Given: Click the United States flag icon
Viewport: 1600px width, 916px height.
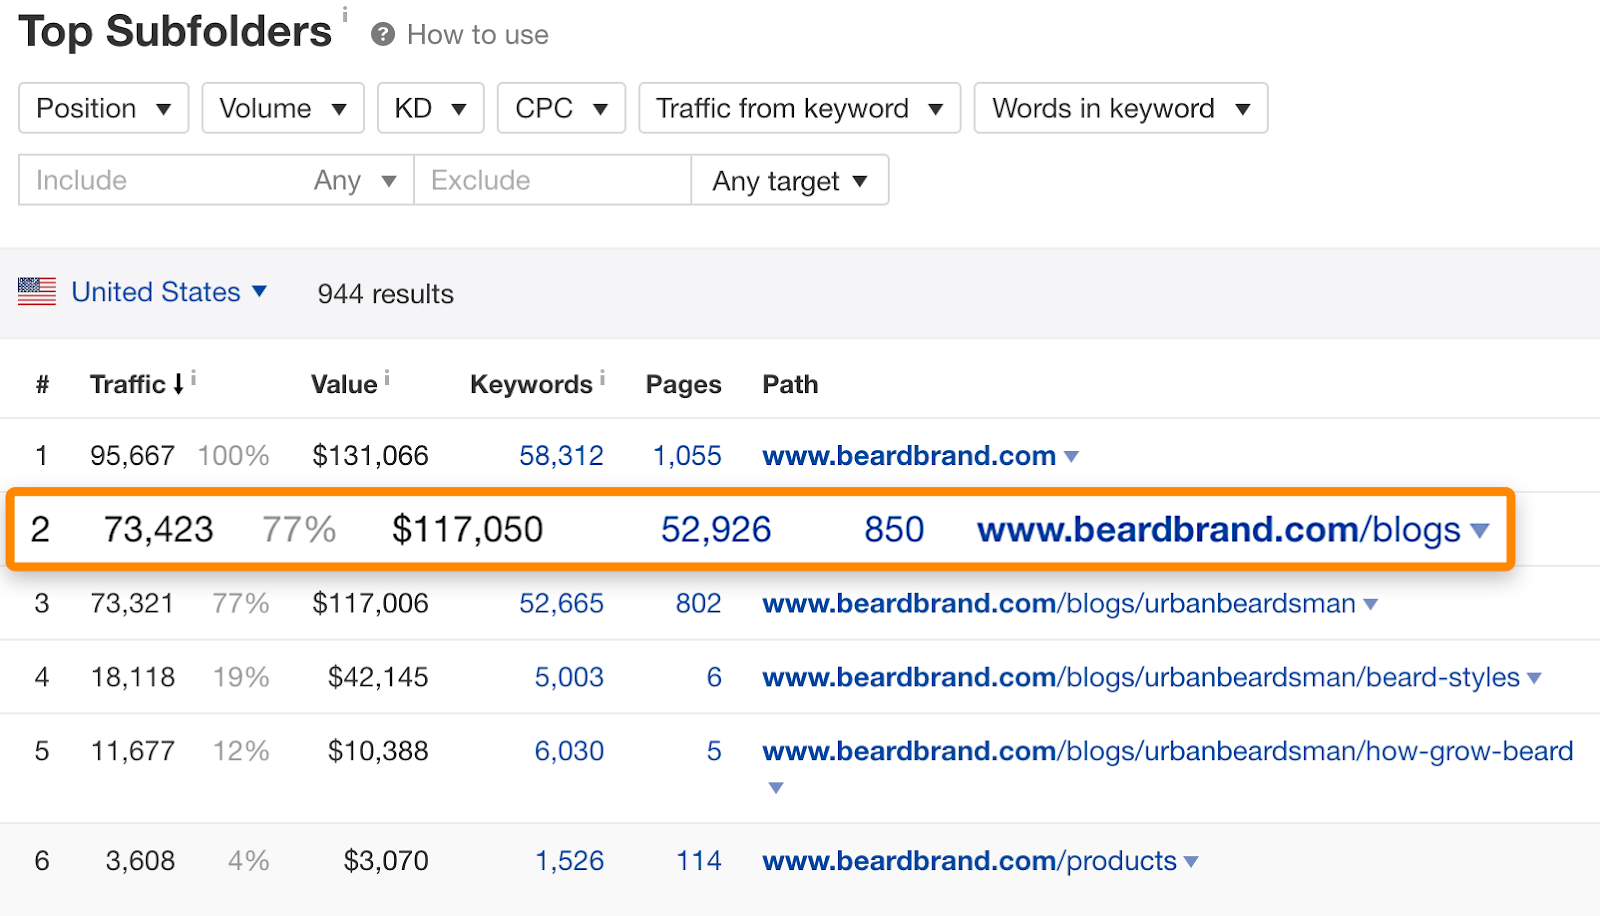Looking at the screenshot, I should (x=37, y=291).
